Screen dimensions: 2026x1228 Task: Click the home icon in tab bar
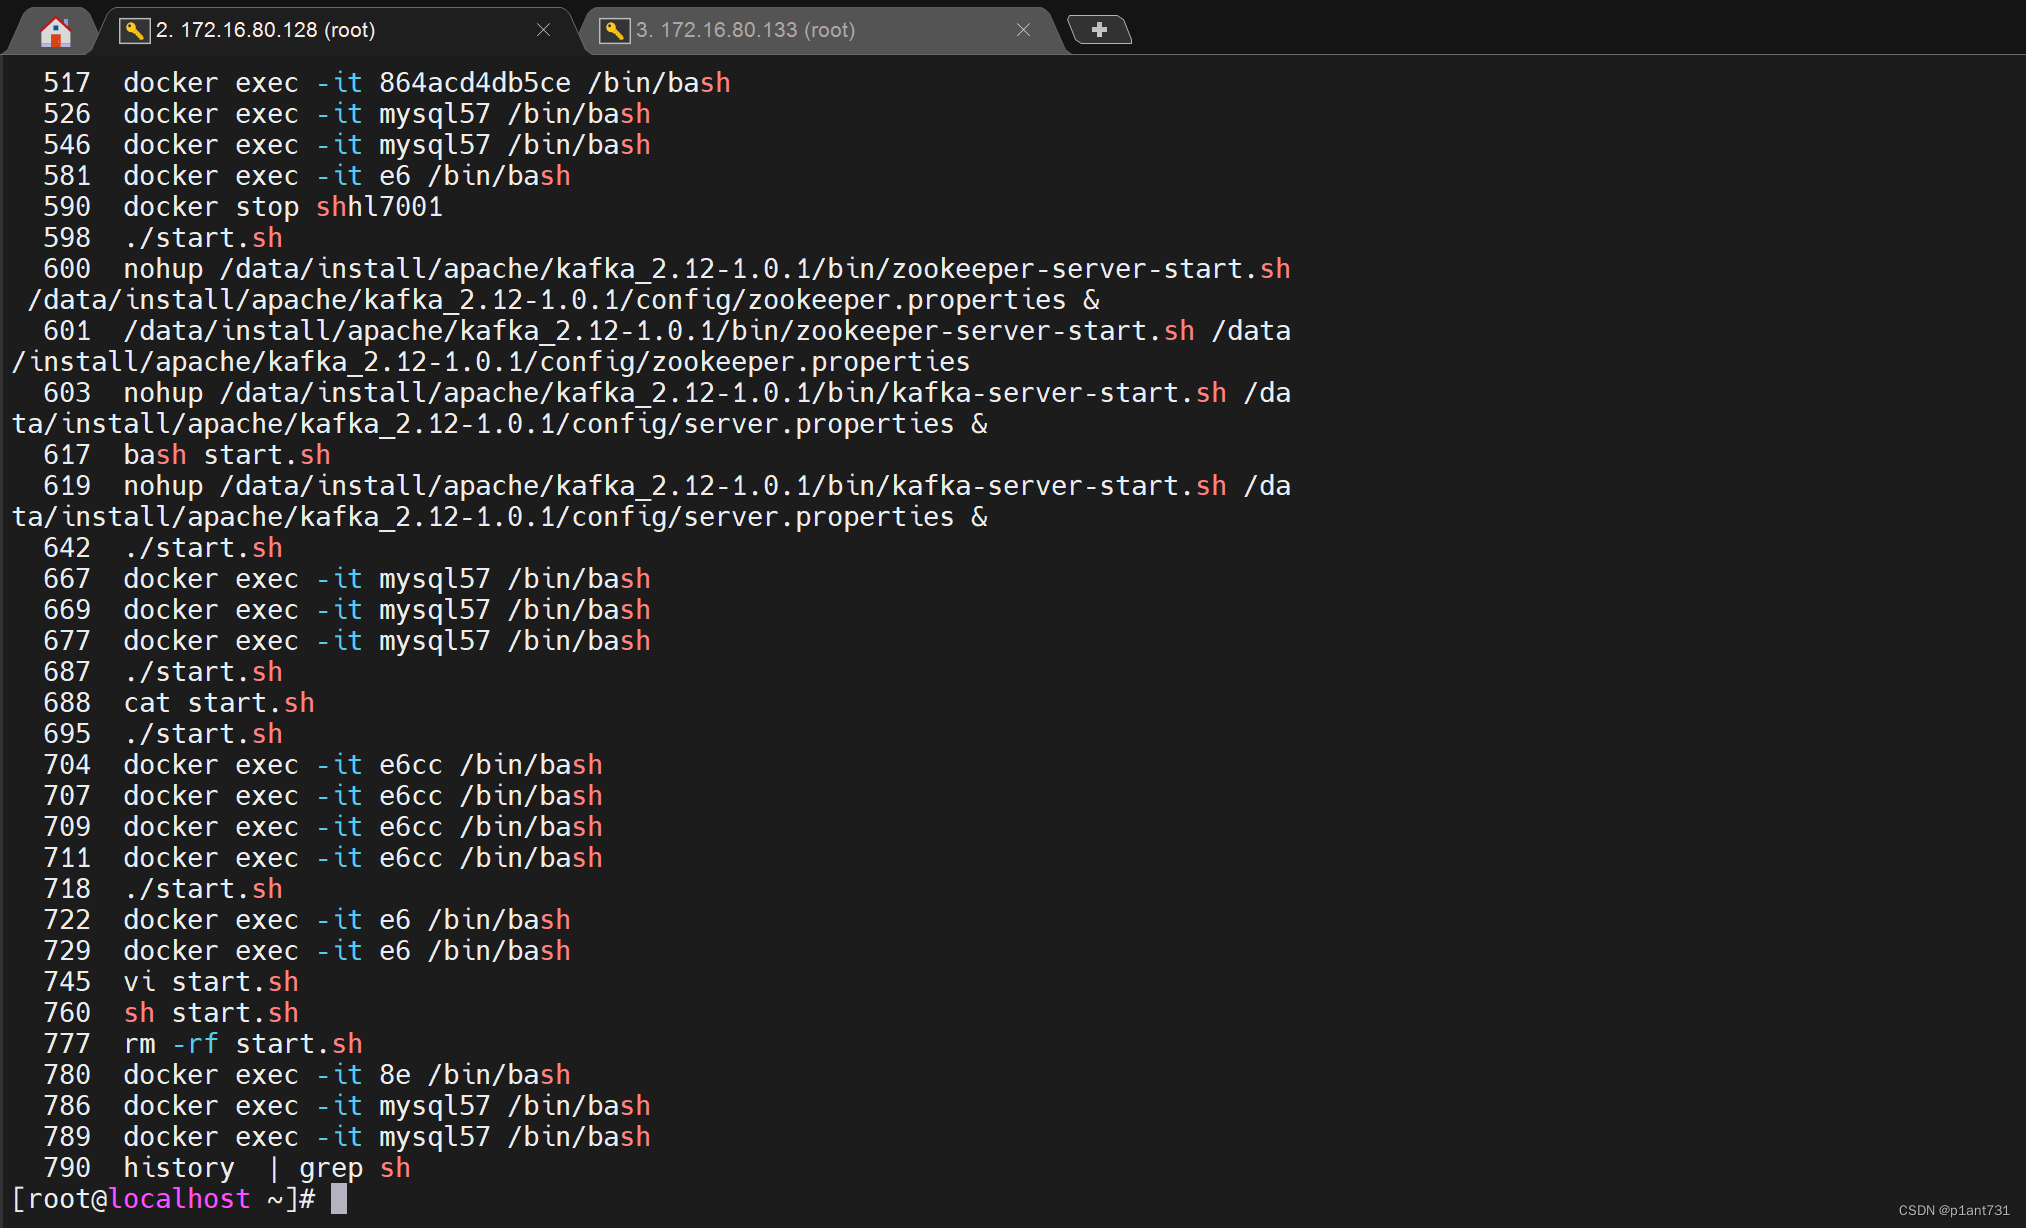[56, 32]
